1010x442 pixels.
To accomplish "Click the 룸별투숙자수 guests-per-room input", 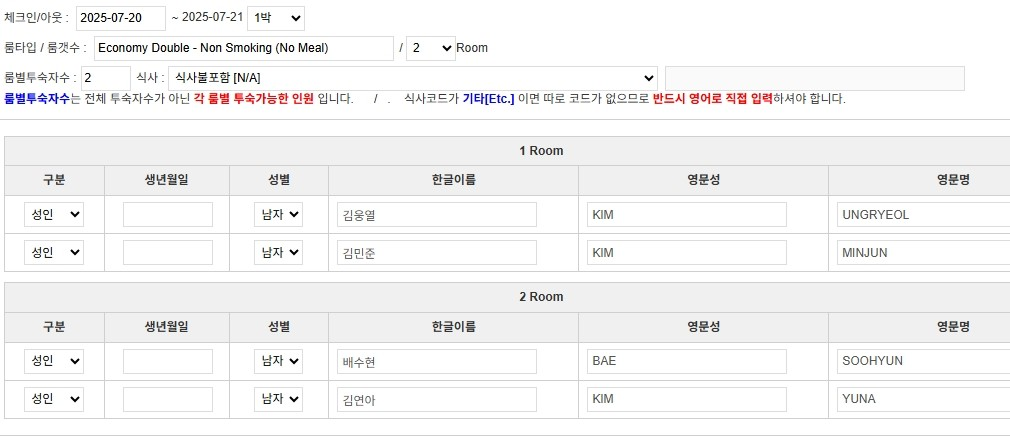I will point(105,78).
